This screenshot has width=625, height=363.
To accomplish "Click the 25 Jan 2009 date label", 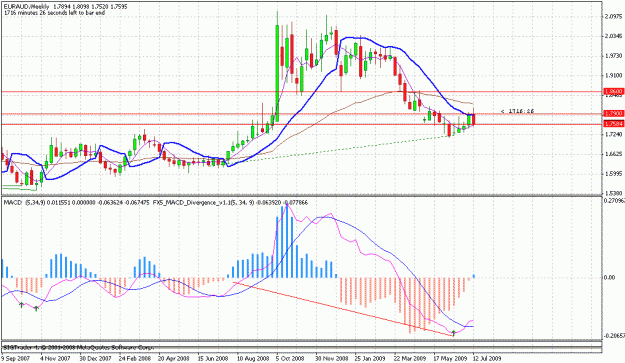I will (x=370, y=358).
